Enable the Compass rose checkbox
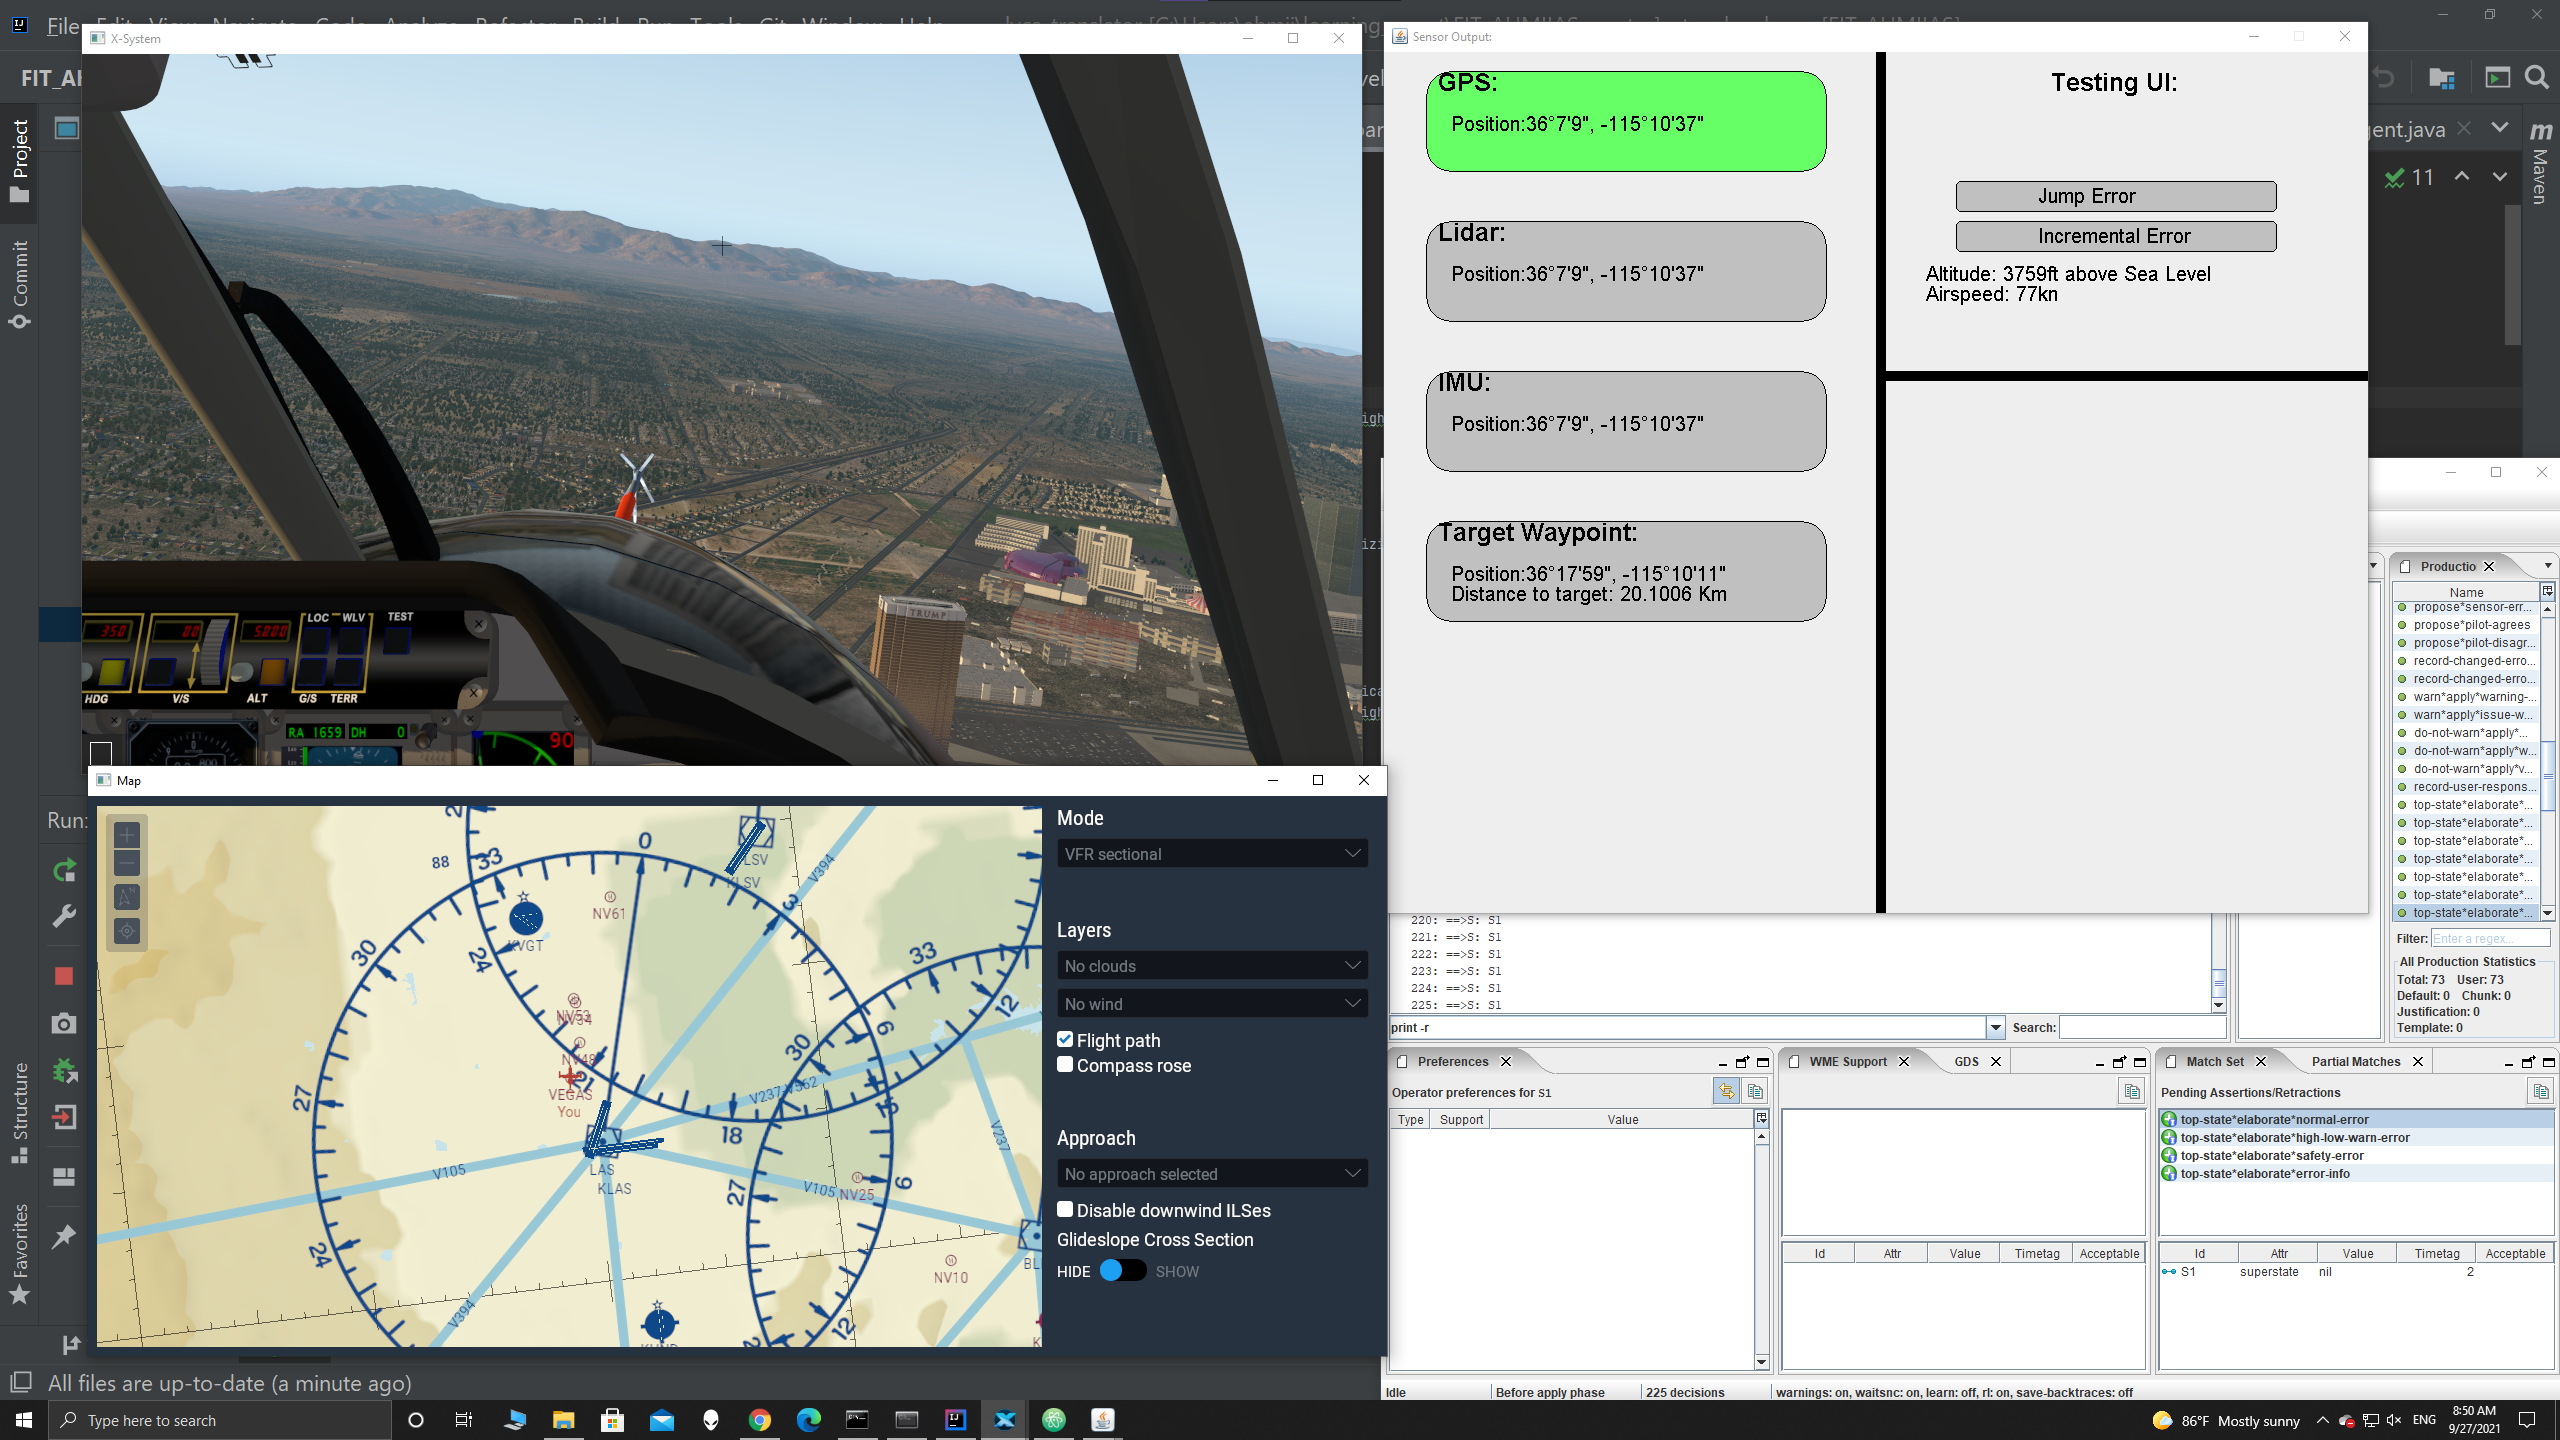The height and width of the screenshot is (1440, 2560). point(1065,1065)
